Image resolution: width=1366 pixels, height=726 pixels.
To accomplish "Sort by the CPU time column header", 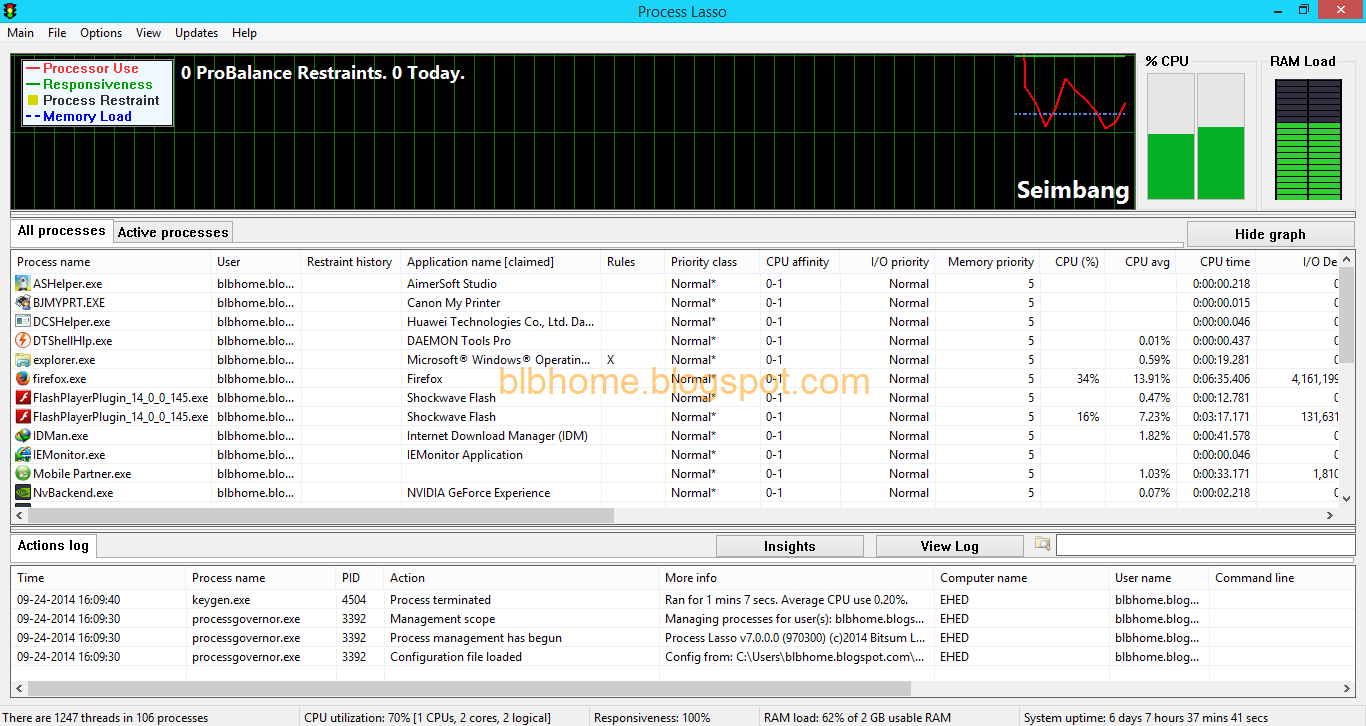I will click(x=1216, y=262).
